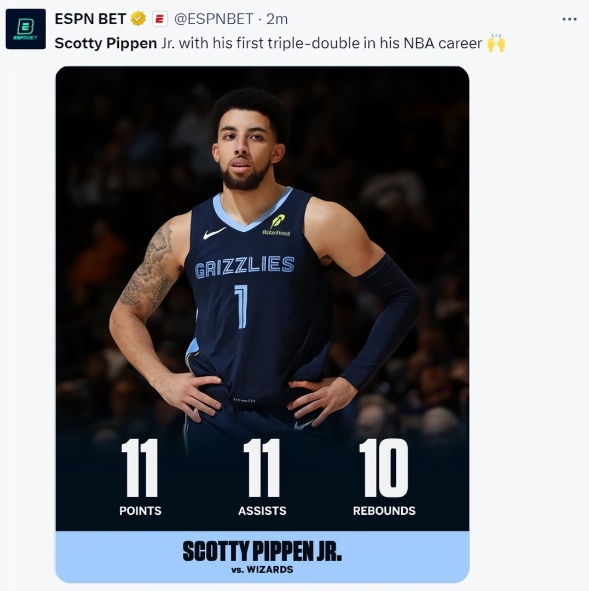
Task: Open the @ESPNBET handle link
Action: click(214, 19)
